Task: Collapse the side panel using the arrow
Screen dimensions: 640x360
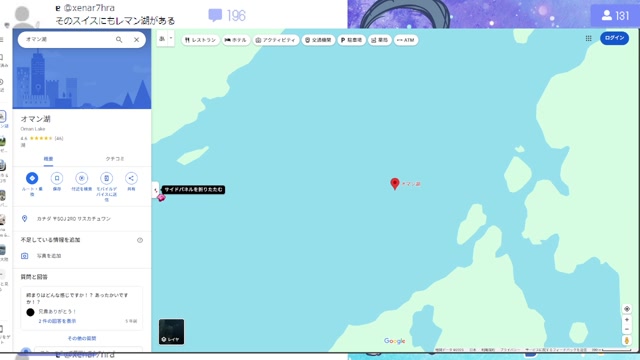Action: coord(156,190)
